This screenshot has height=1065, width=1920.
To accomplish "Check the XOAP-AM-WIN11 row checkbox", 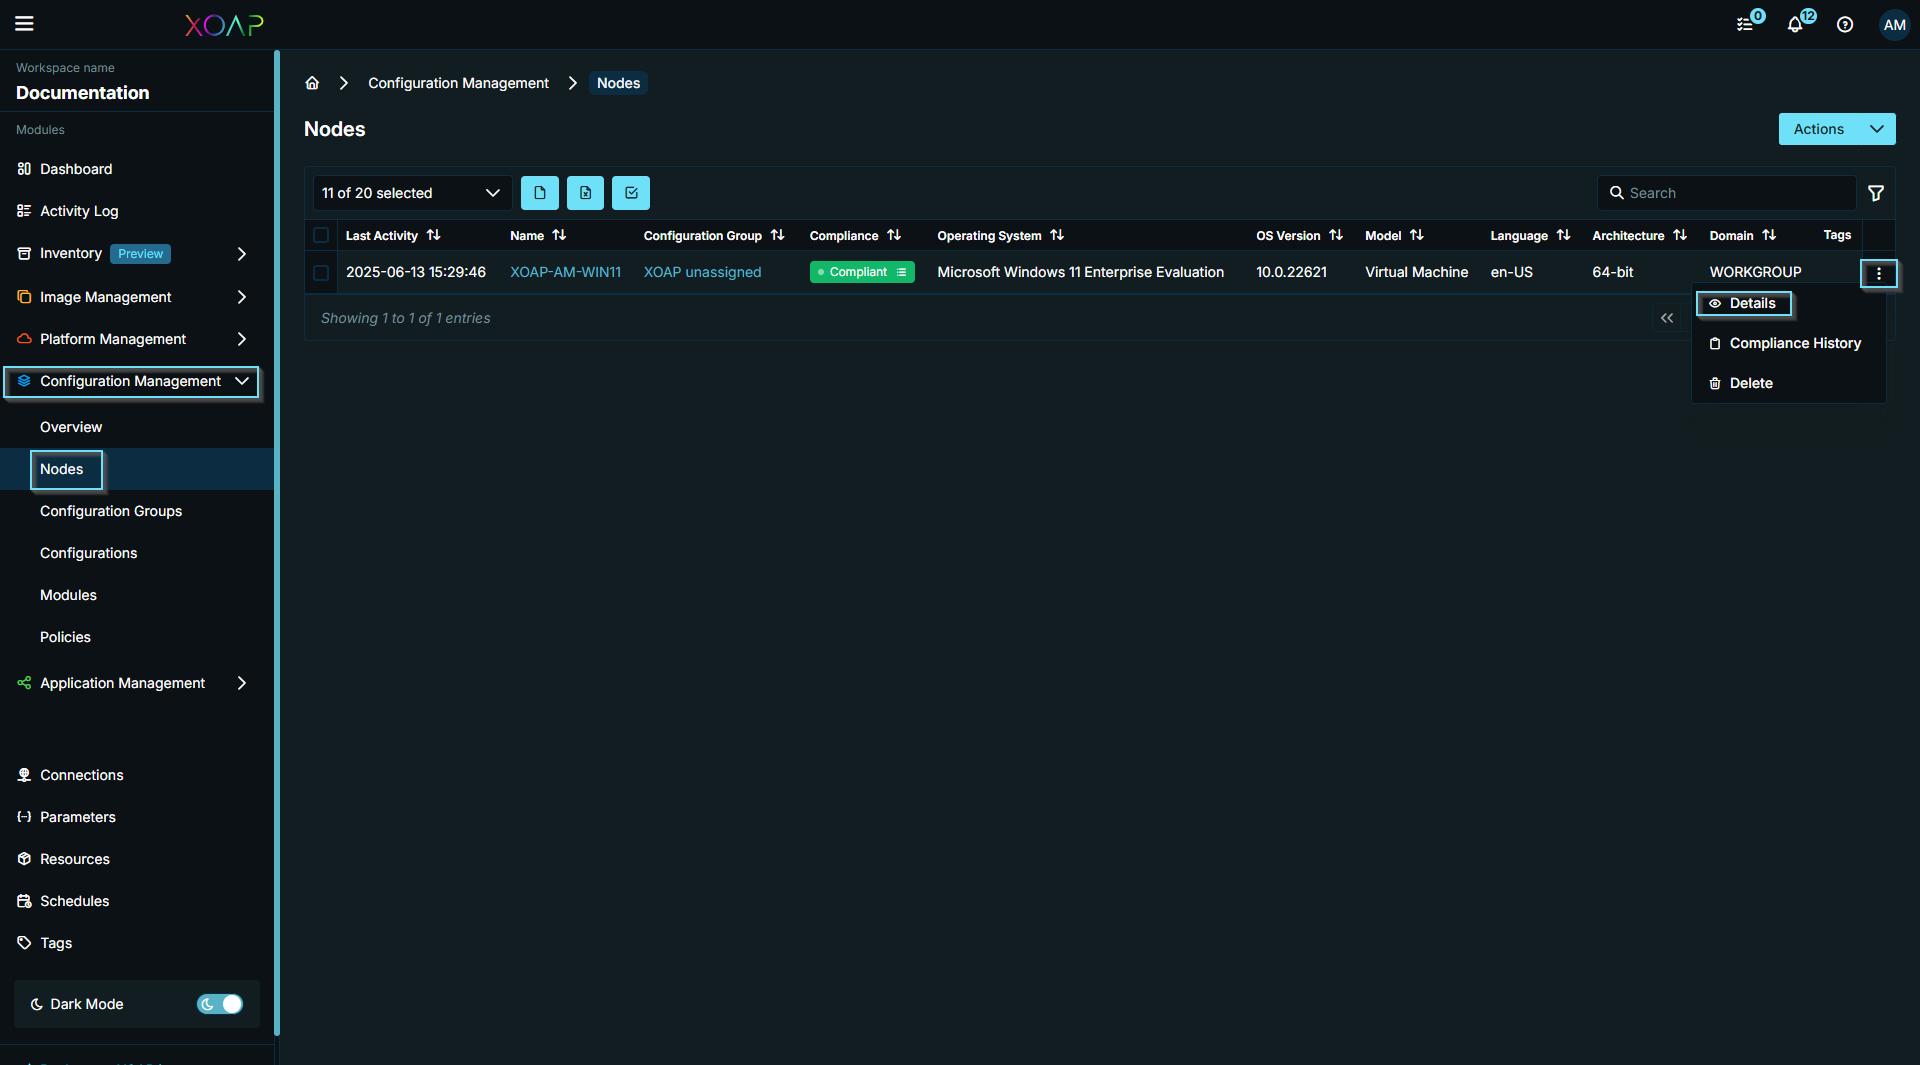I will click(320, 272).
